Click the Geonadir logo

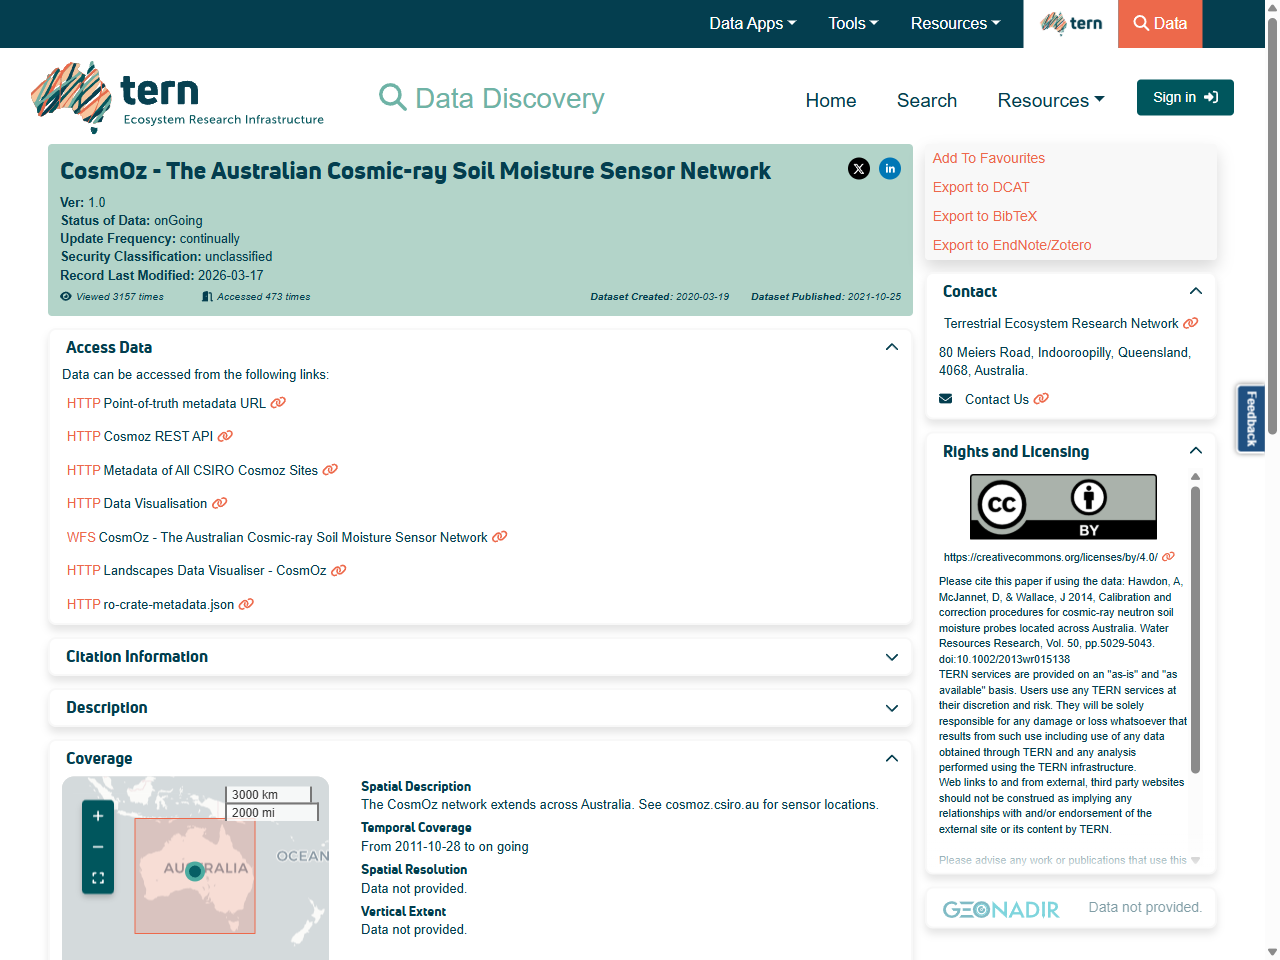point(1001,909)
